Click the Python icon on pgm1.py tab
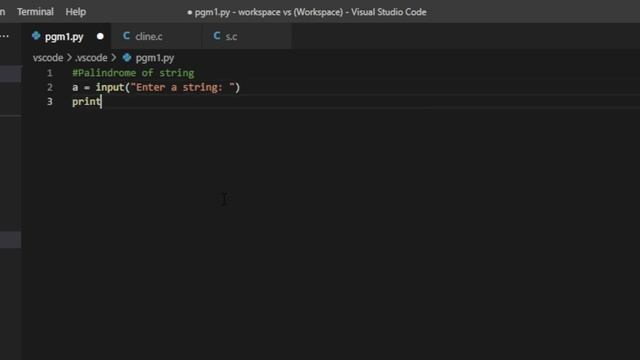 tap(36, 36)
